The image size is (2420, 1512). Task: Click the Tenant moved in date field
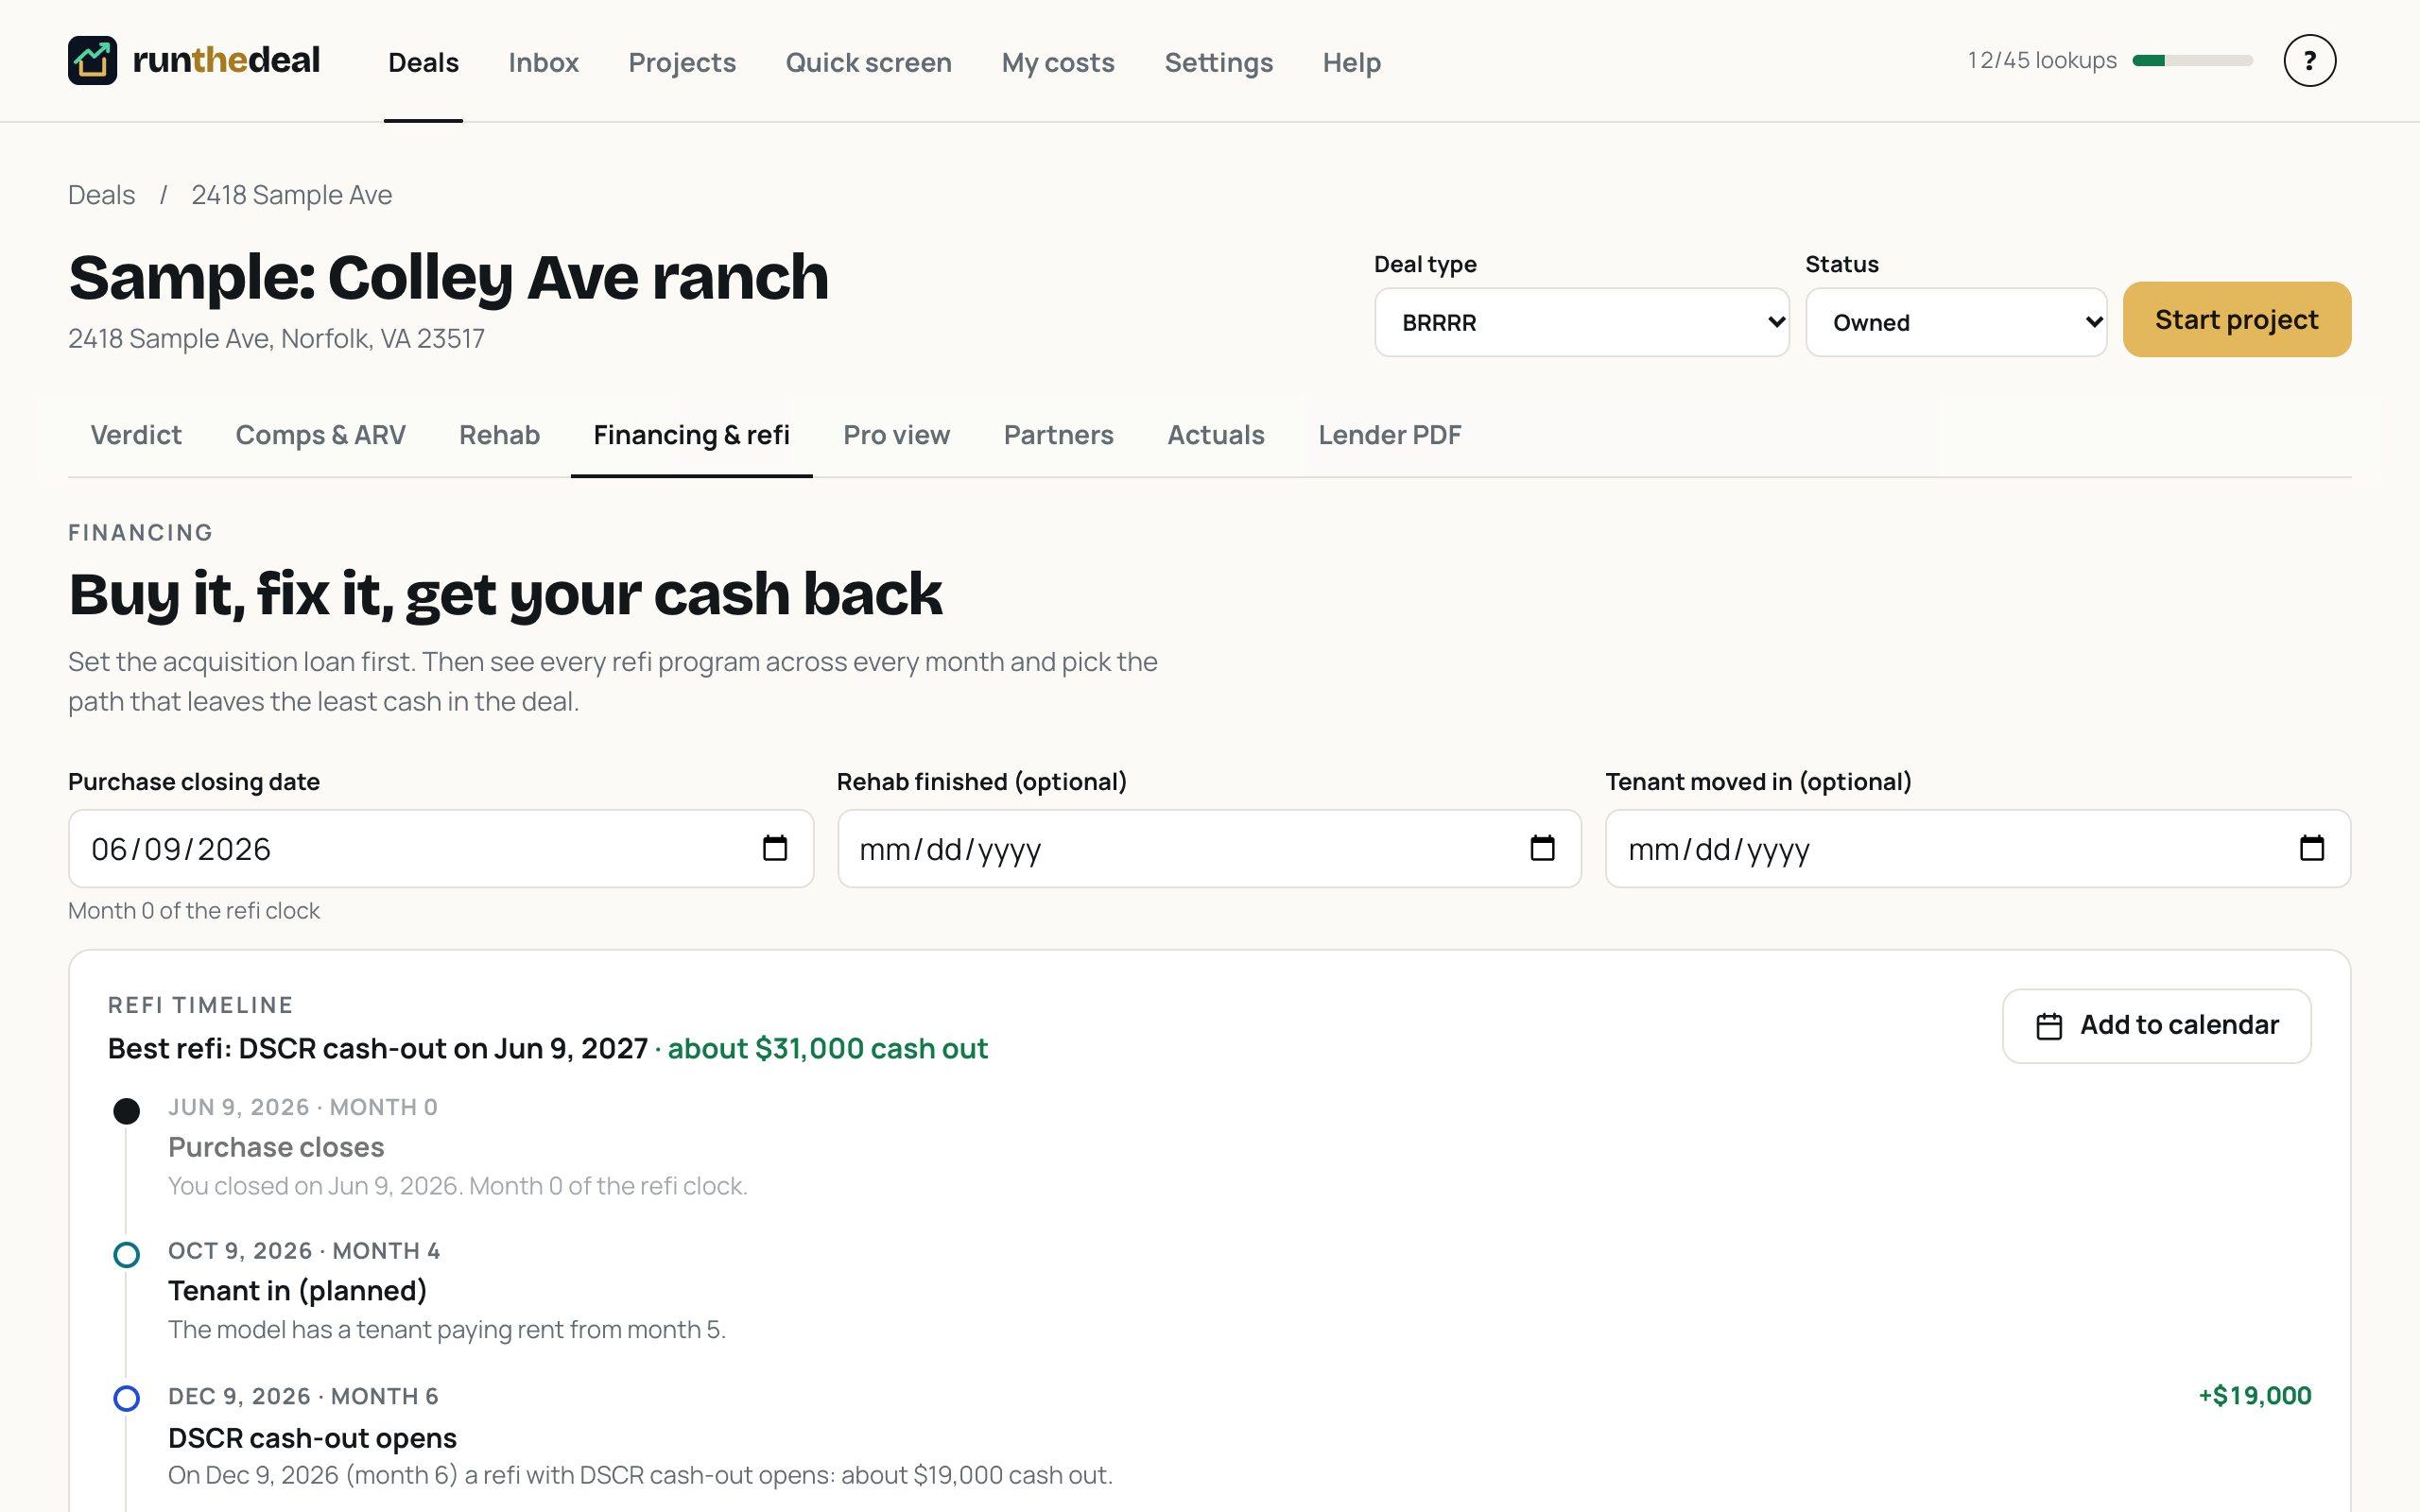click(x=1977, y=848)
